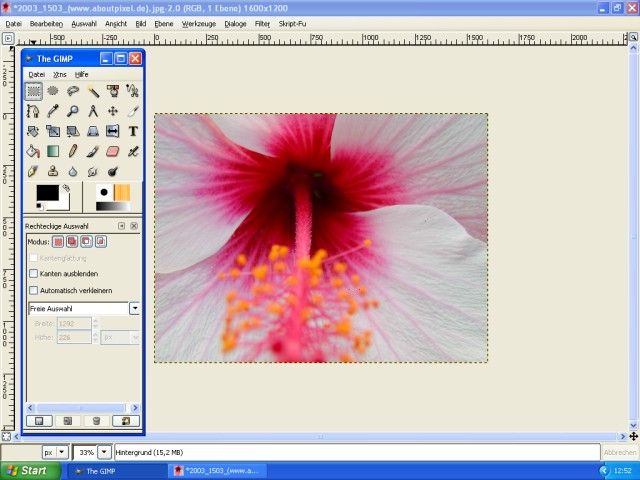640x480 pixels.
Task: Select the Dodge/Burn tool
Action: pos(113,171)
